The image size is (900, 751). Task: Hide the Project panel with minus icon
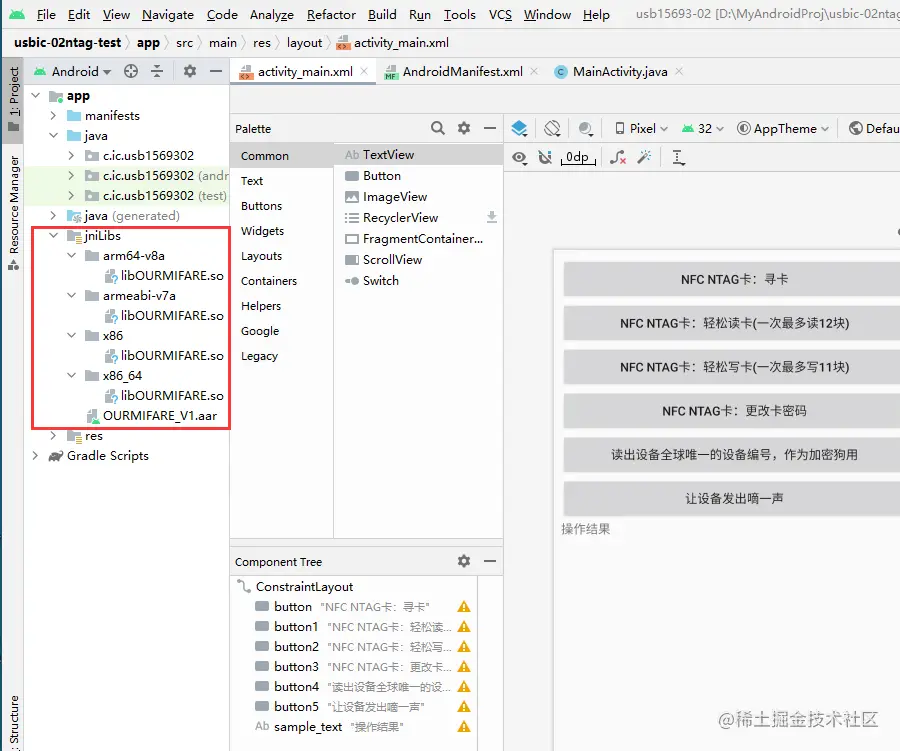216,71
